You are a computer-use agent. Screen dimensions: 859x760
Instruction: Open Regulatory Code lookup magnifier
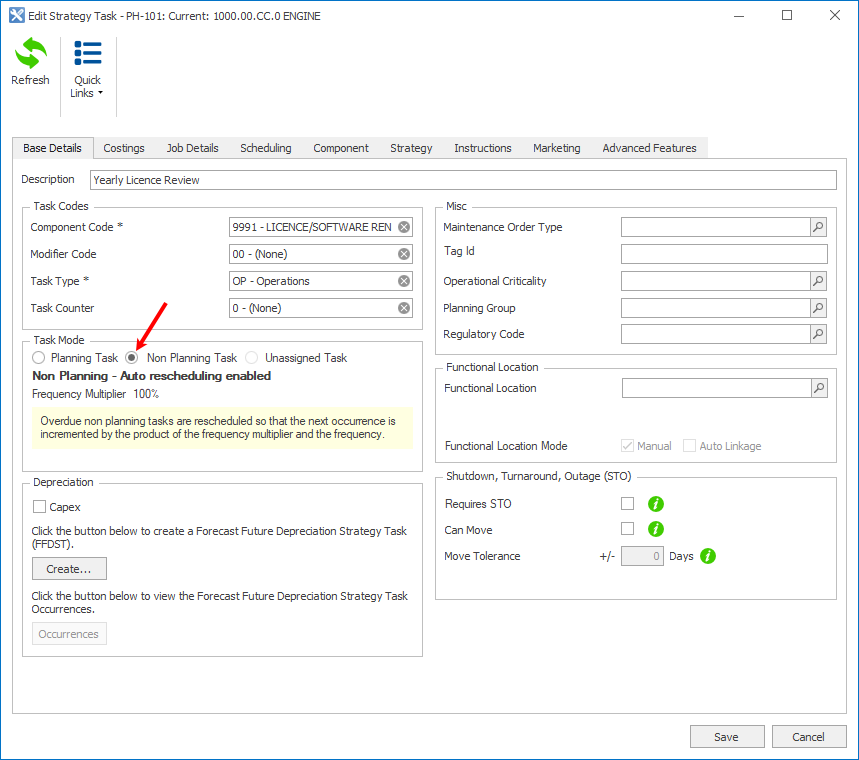(818, 334)
